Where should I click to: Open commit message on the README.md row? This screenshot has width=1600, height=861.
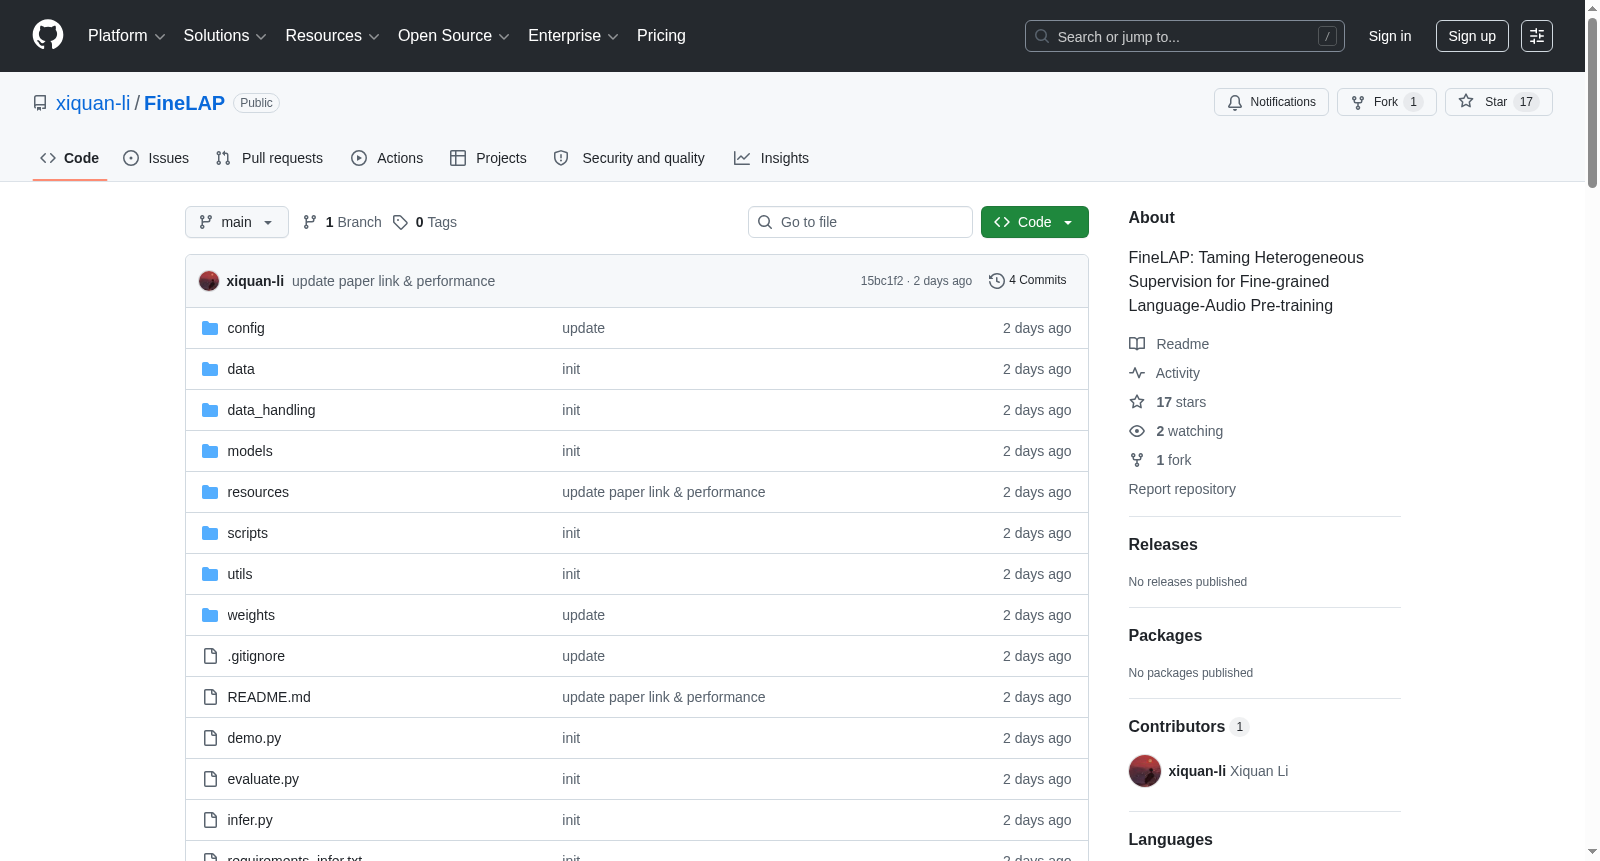[x=663, y=697]
